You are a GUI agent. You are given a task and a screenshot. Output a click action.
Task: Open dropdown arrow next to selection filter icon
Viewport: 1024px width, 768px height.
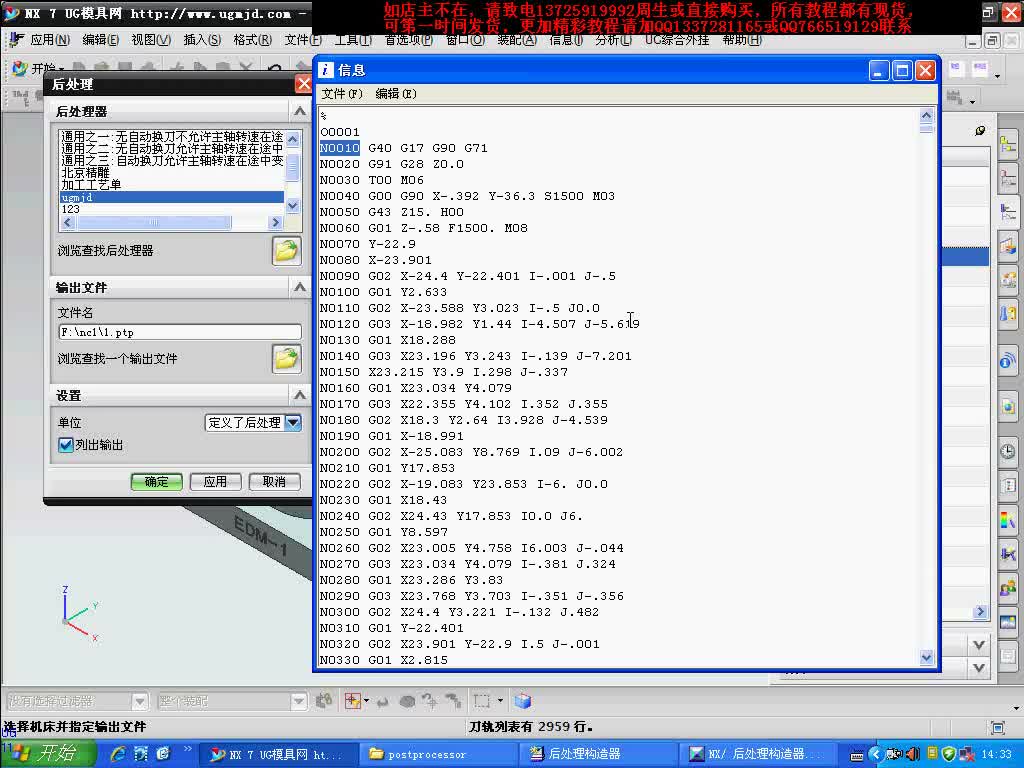pos(366,701)
